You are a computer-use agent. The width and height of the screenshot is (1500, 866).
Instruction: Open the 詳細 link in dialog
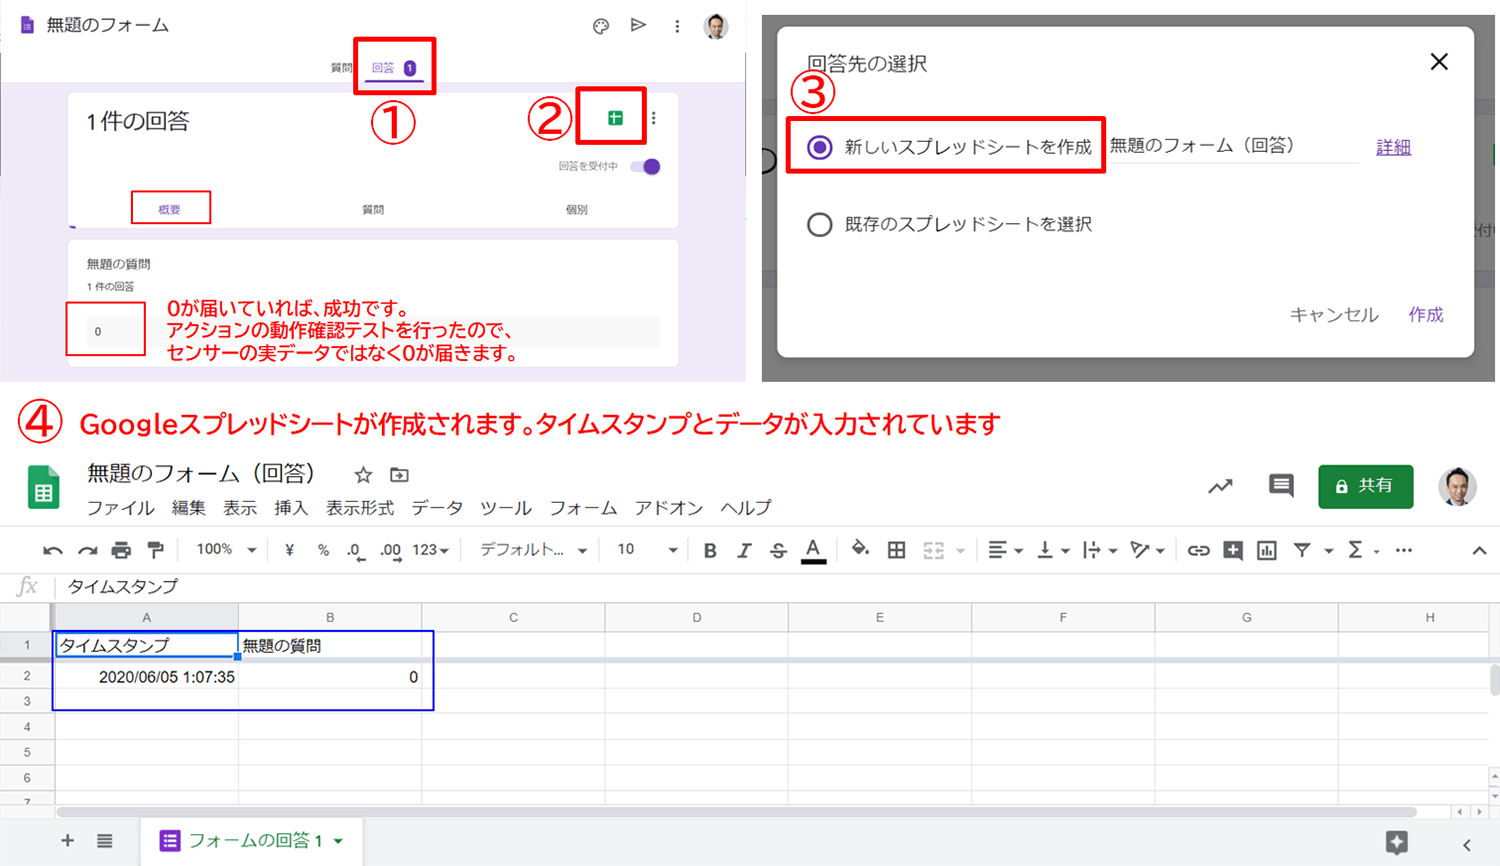[1393, 147]
